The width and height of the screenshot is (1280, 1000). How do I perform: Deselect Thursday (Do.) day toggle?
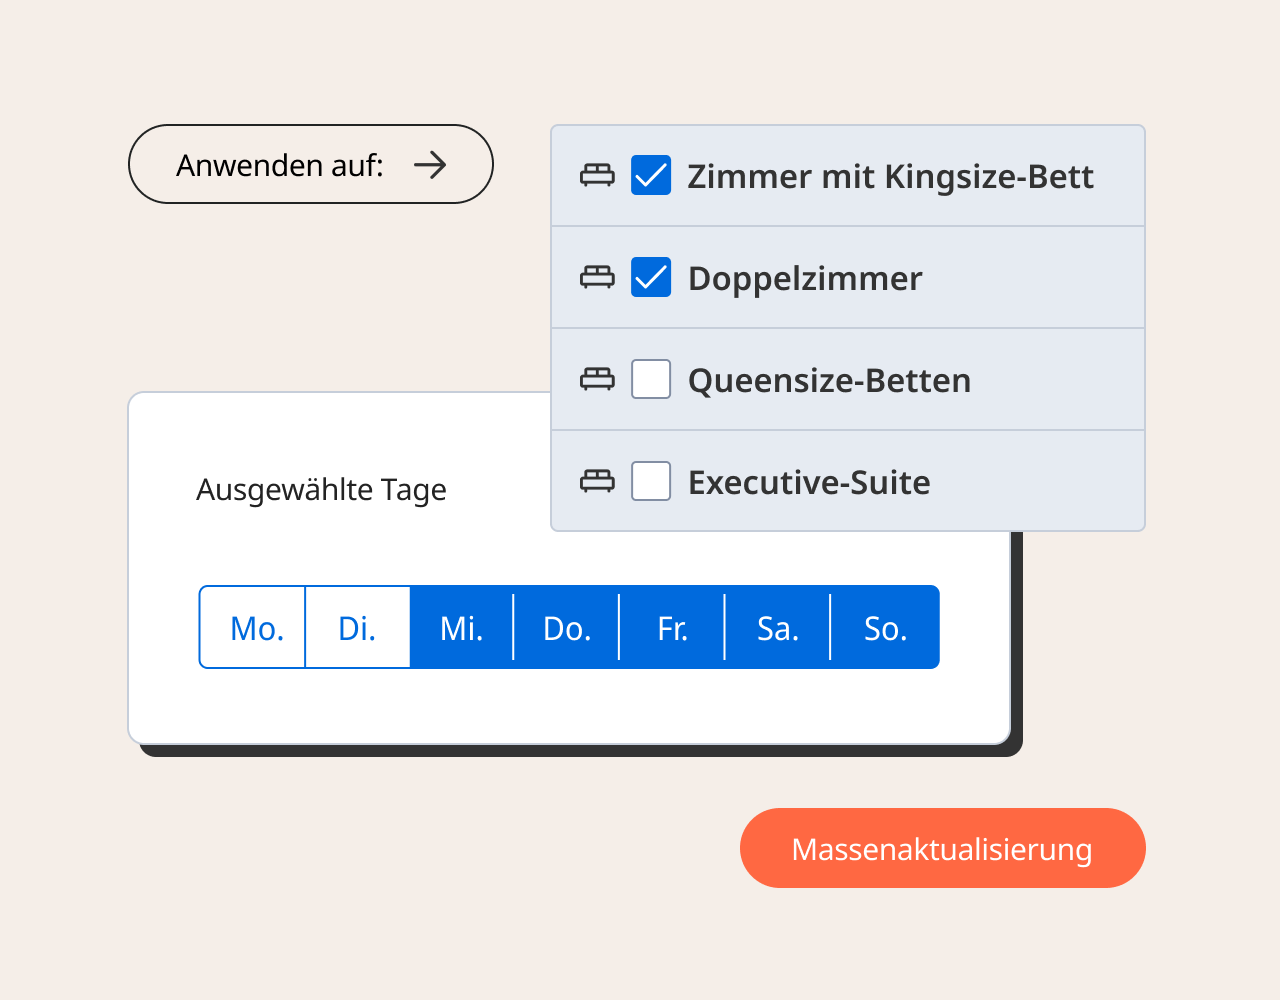[567, 628]
